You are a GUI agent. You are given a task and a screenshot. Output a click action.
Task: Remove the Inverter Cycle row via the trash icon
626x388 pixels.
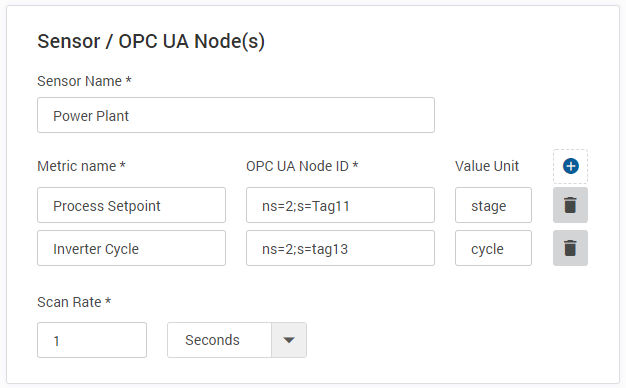click(570, 248)
